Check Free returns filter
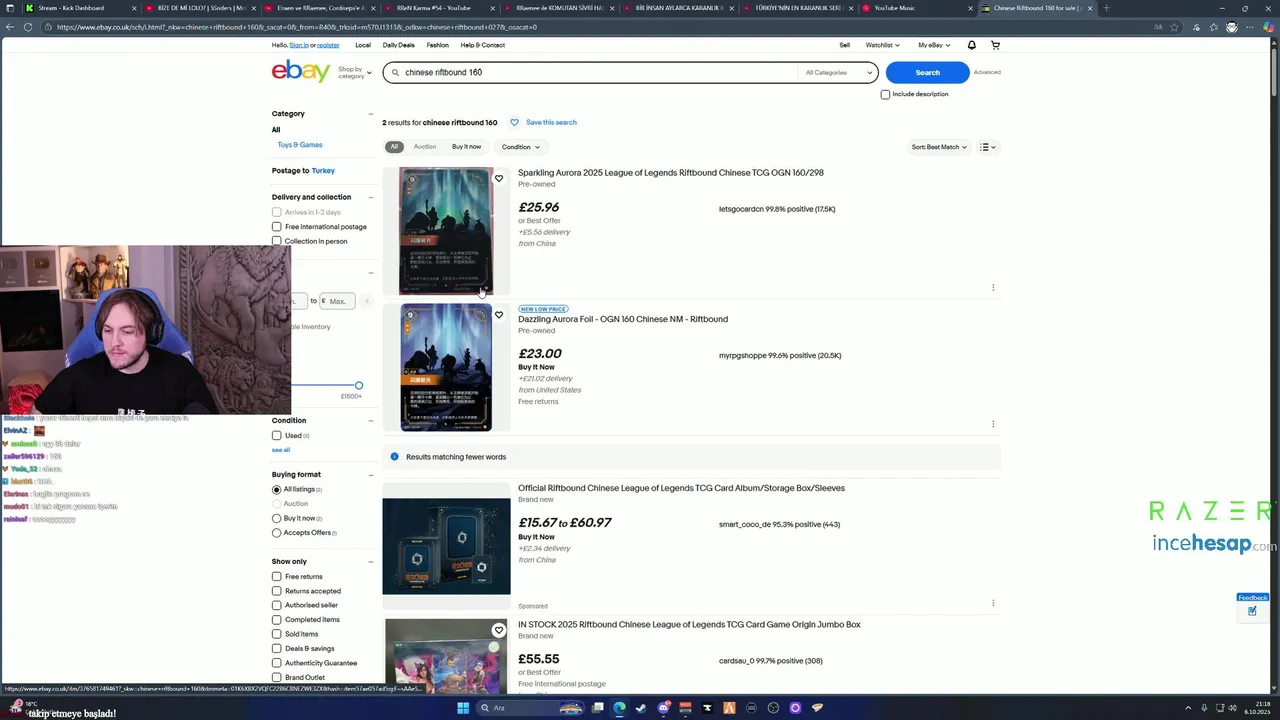Image resolution: width=1280 pixels, height=720 pixels. (x=277, y=576)
